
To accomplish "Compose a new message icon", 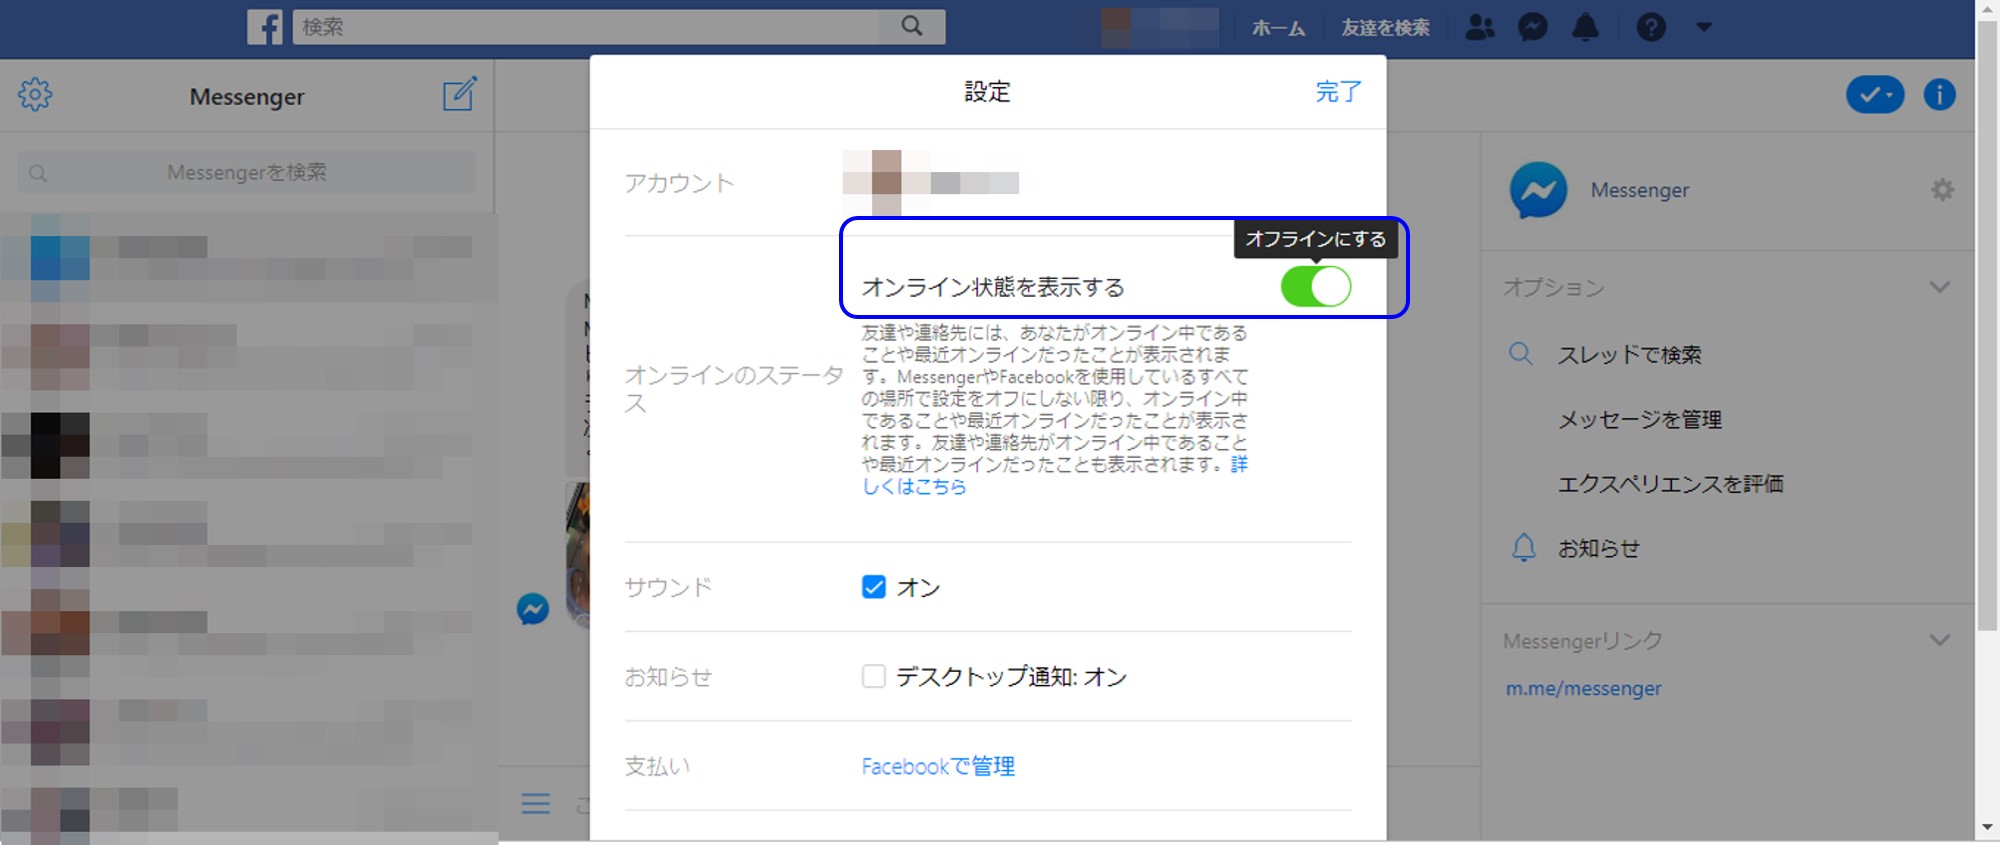I will 460,94.
